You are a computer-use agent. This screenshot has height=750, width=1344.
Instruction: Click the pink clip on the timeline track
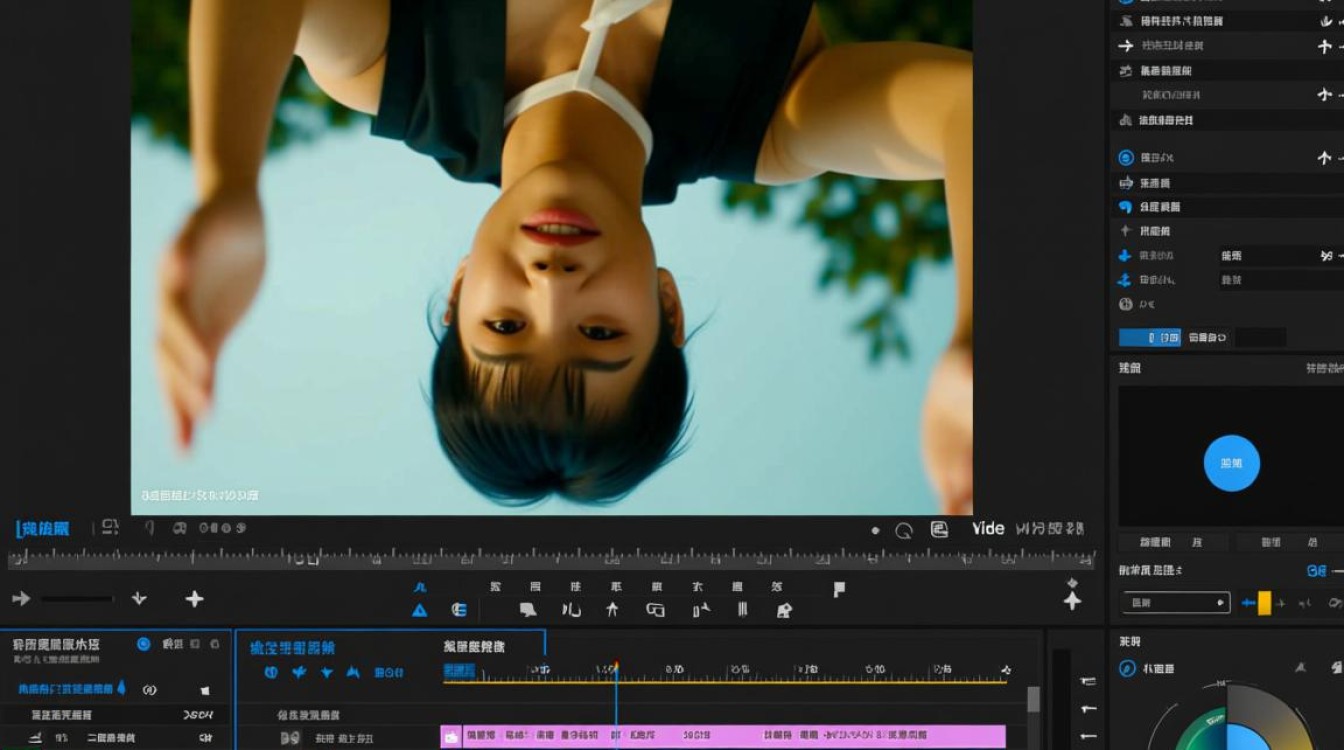[x=723, y=737]
